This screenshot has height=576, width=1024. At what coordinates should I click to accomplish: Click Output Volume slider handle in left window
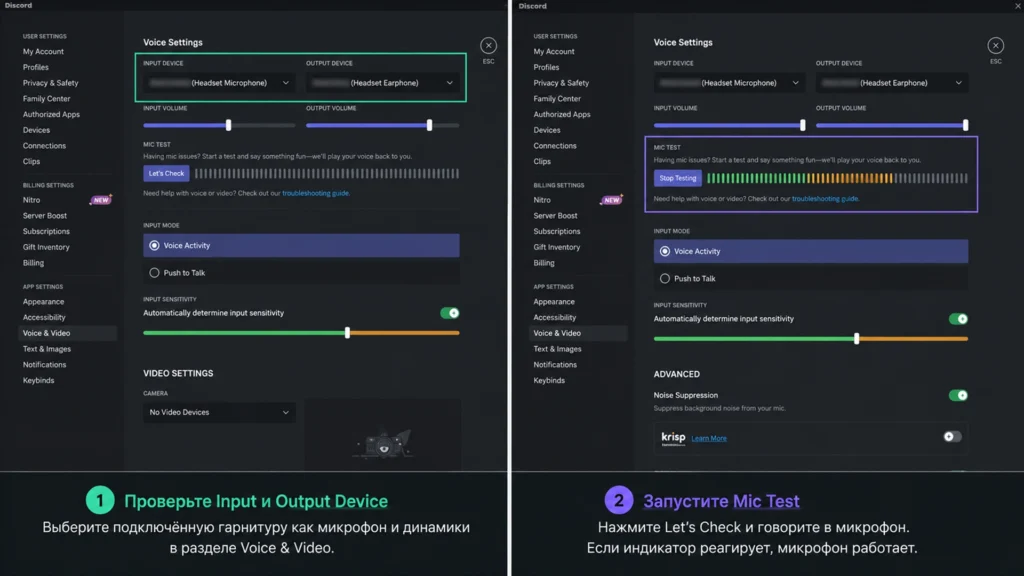click(x=429, y=125)
